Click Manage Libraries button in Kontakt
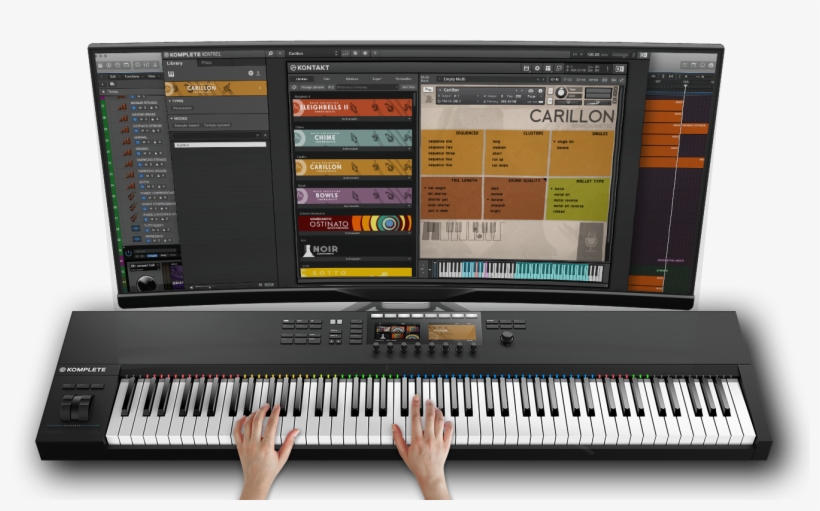The width and height of the screenshot is (820, 511). (x=313, y=87)
